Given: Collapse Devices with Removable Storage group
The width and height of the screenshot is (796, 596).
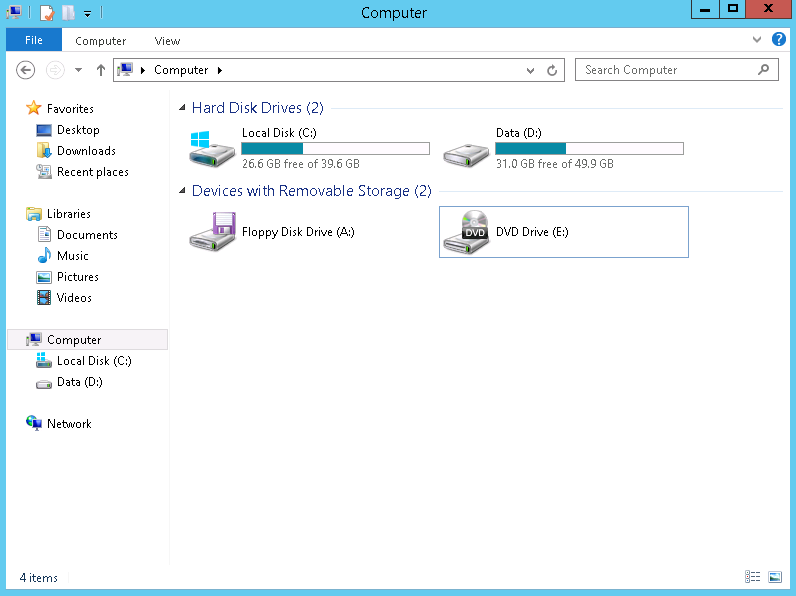Looking at the screenshot, I should point(182,191).
